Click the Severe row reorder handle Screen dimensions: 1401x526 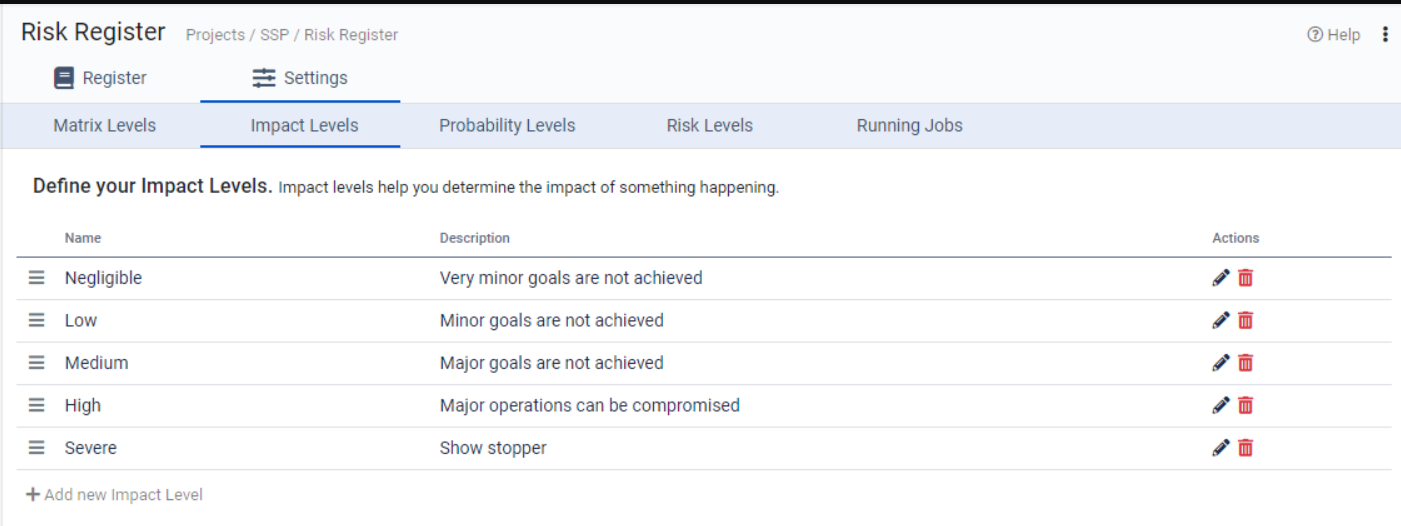(37, 448)
